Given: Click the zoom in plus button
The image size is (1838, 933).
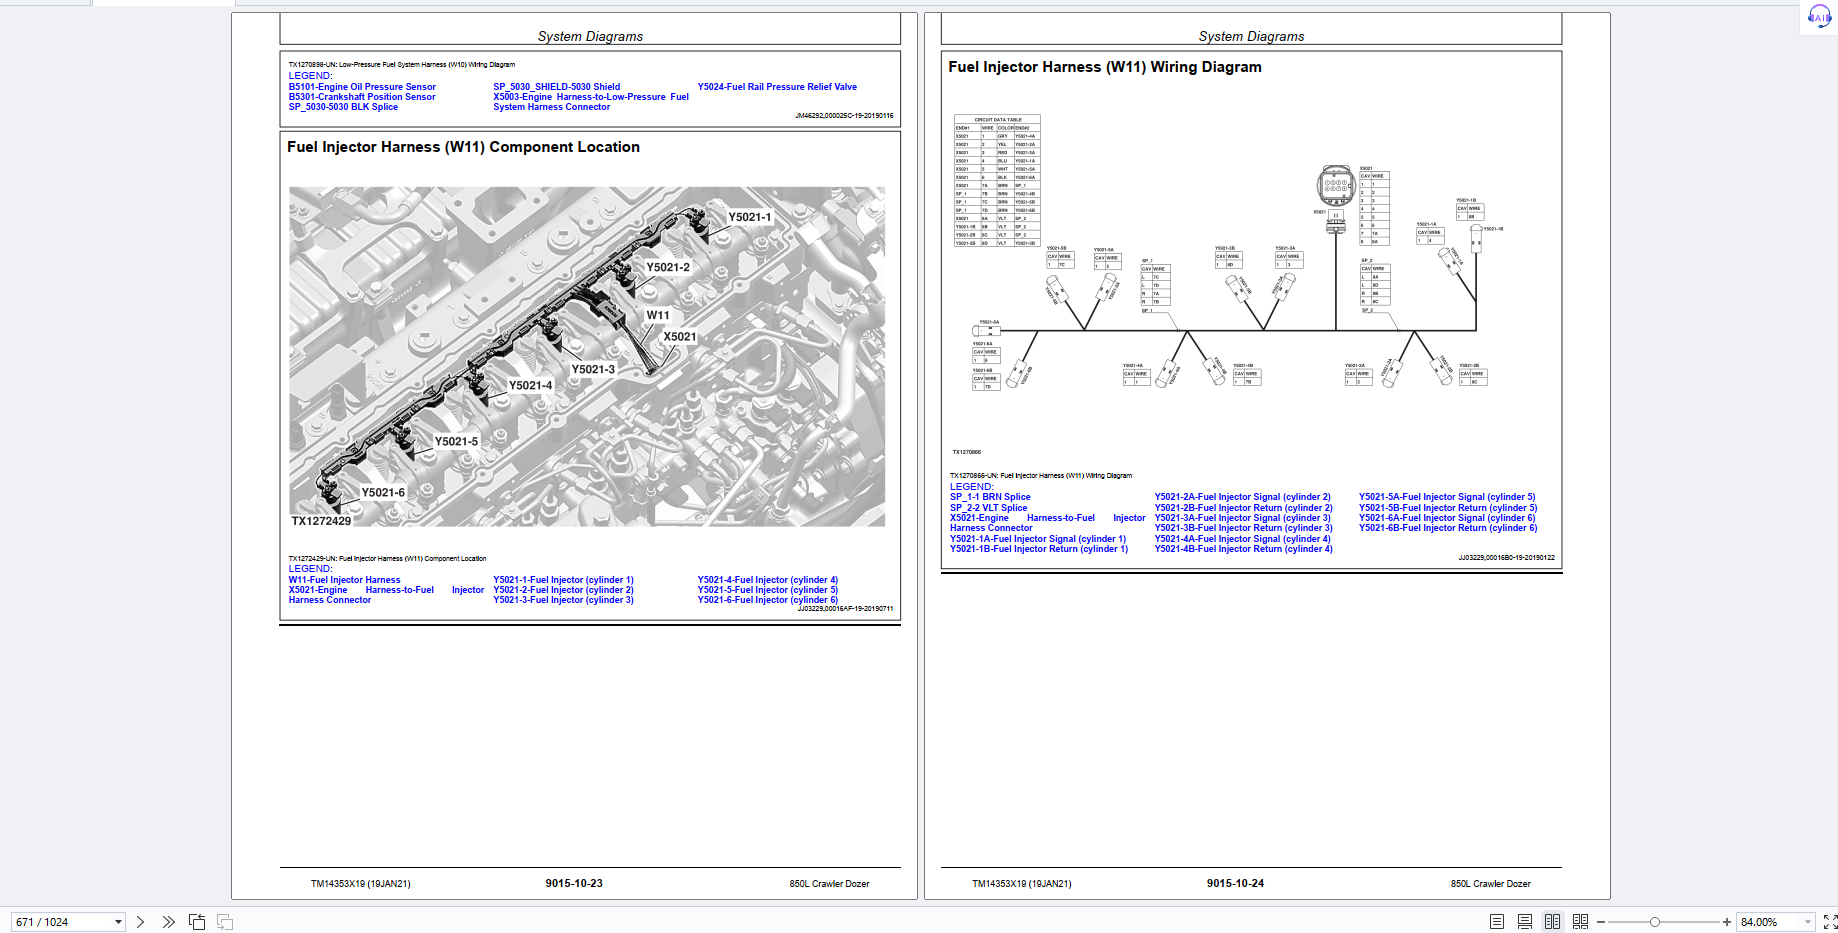Looking at the screenshot, I should coord(1726,922).
